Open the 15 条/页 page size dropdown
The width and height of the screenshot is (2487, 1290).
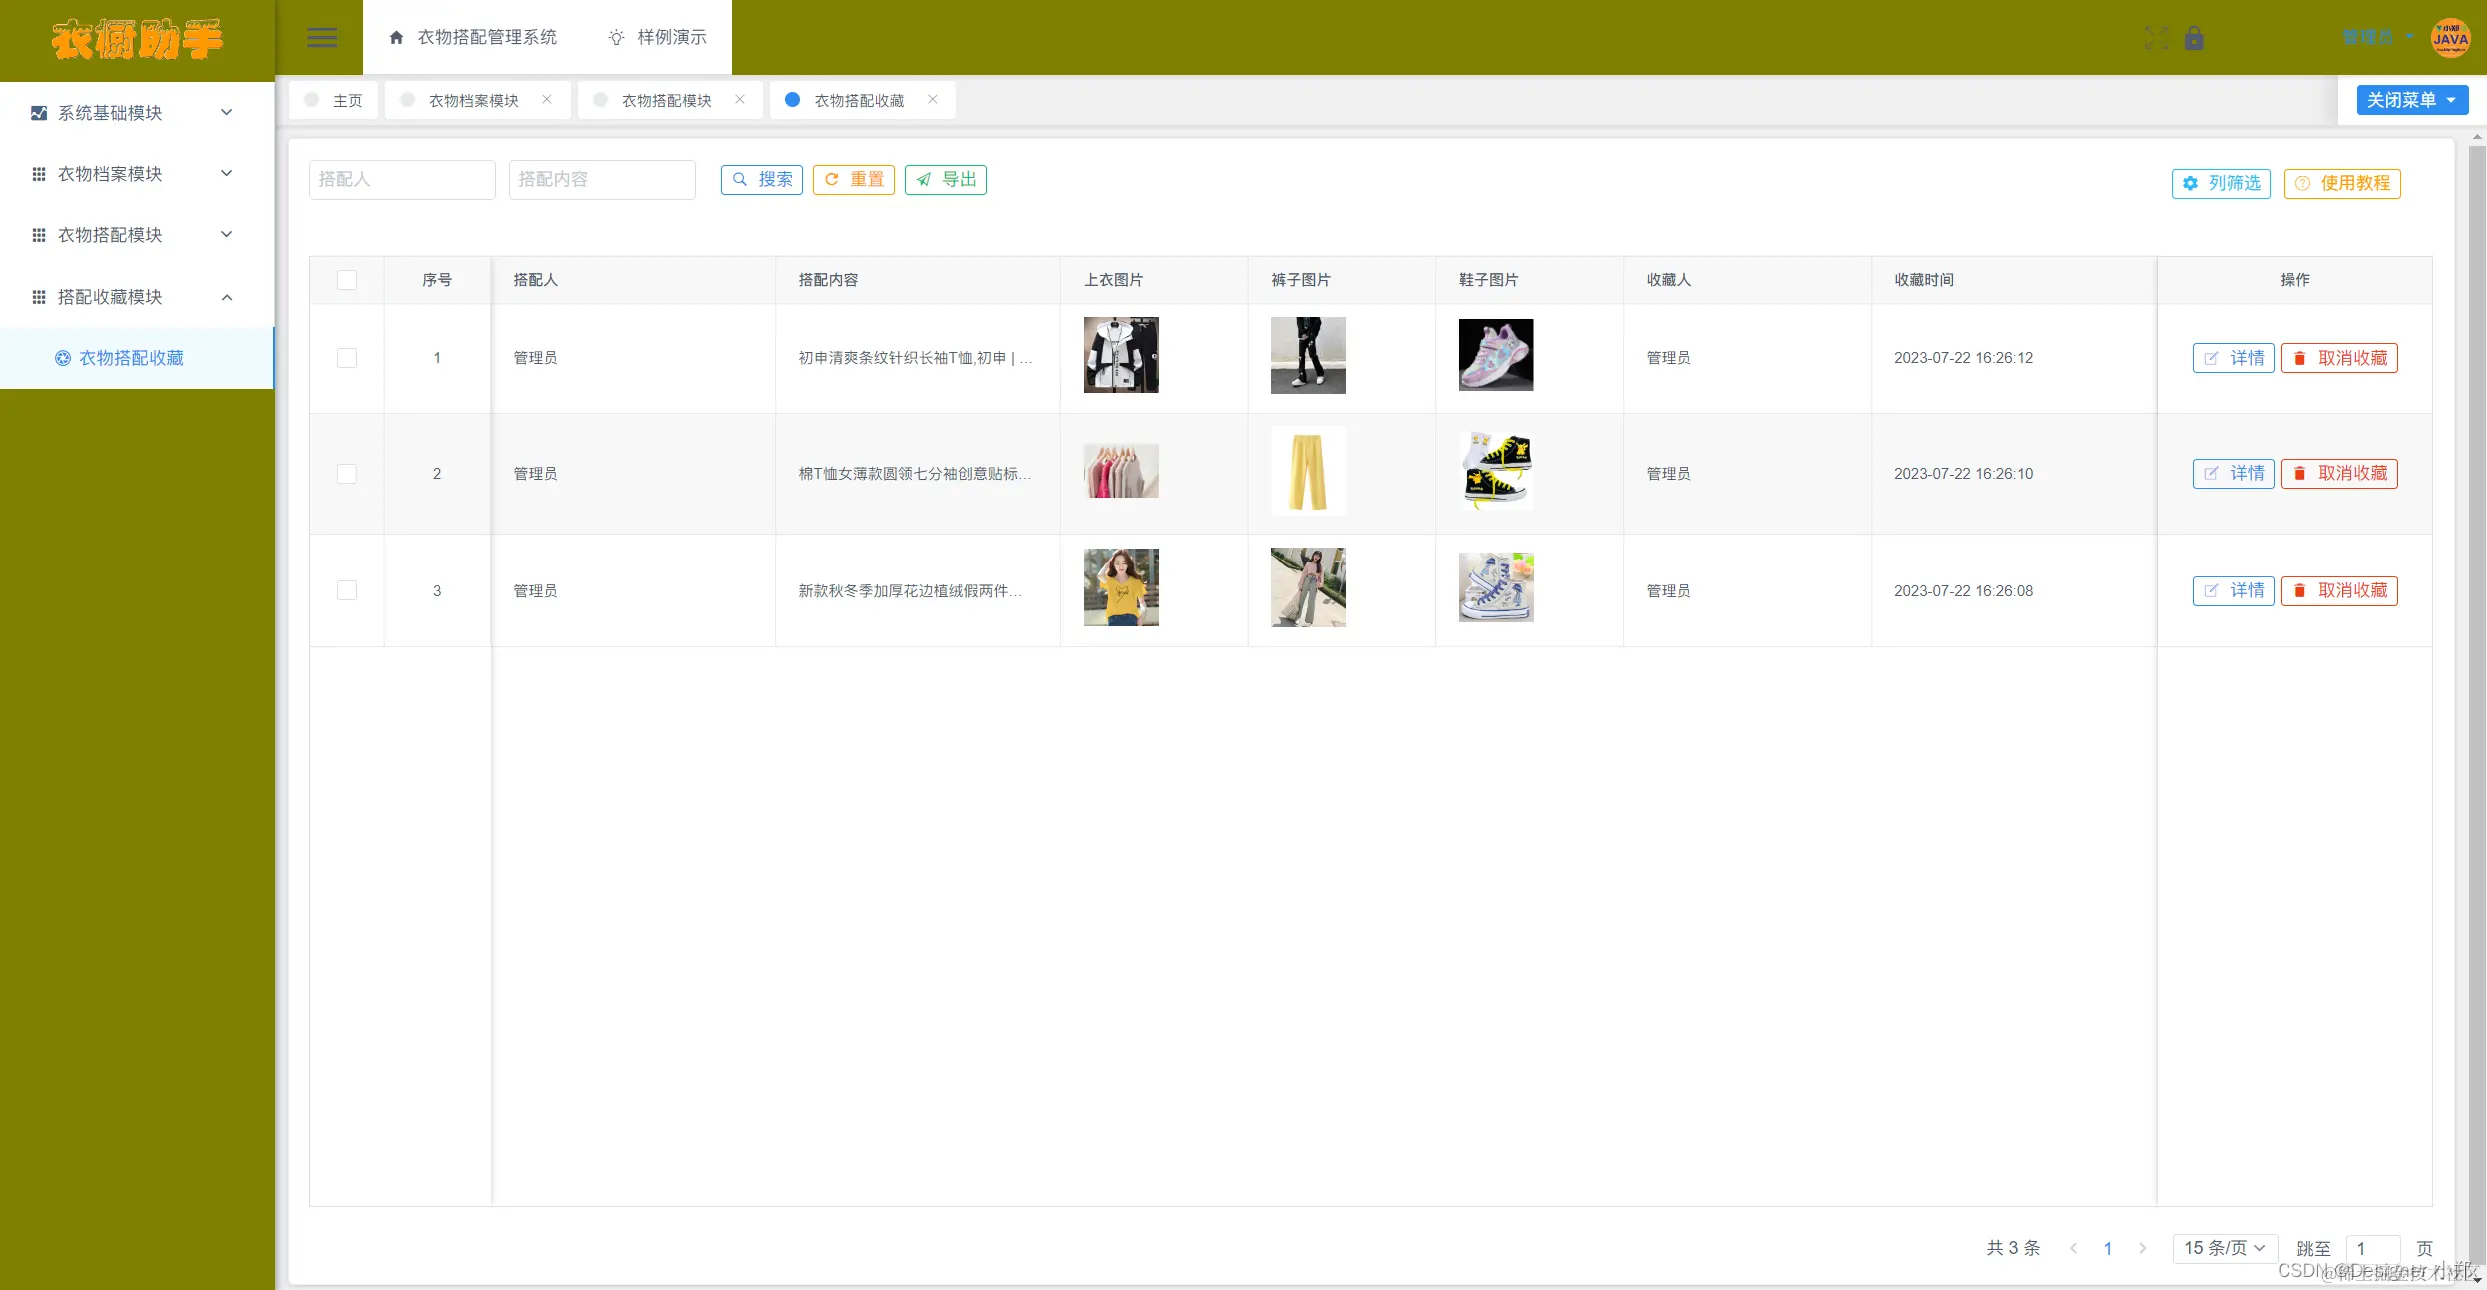click(2224, 1248)
